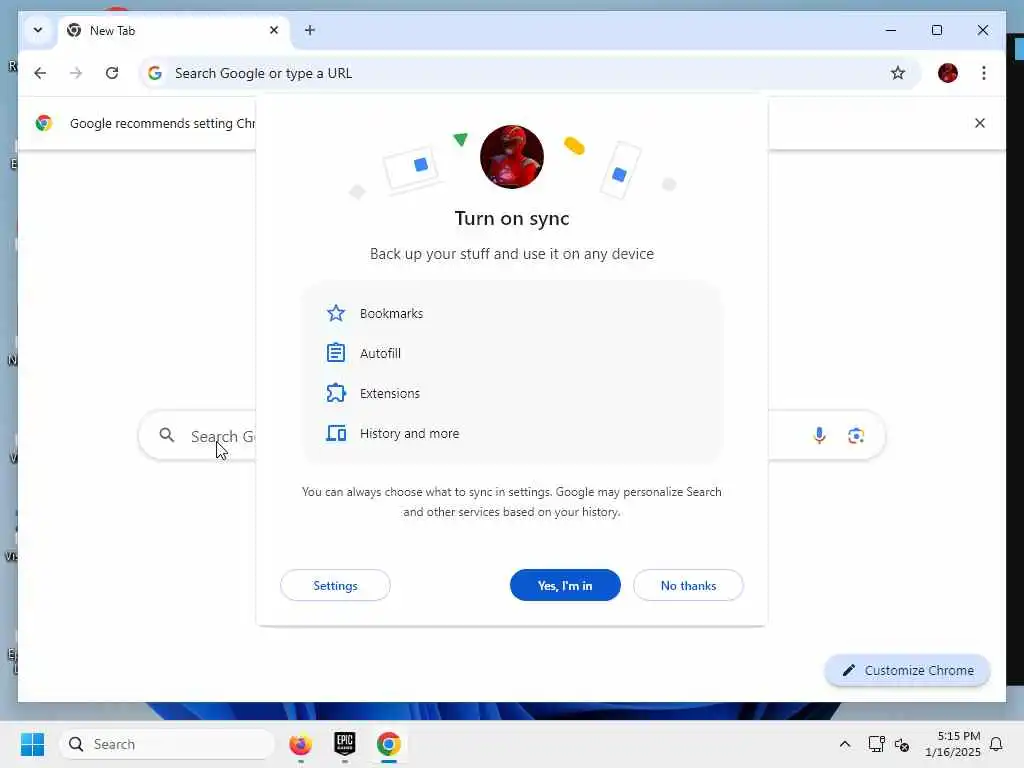Open the notification bell icon
Image resolution: width=1024 pixels, height=768 pixels.
pyautogui.click(x=996, y=744)
